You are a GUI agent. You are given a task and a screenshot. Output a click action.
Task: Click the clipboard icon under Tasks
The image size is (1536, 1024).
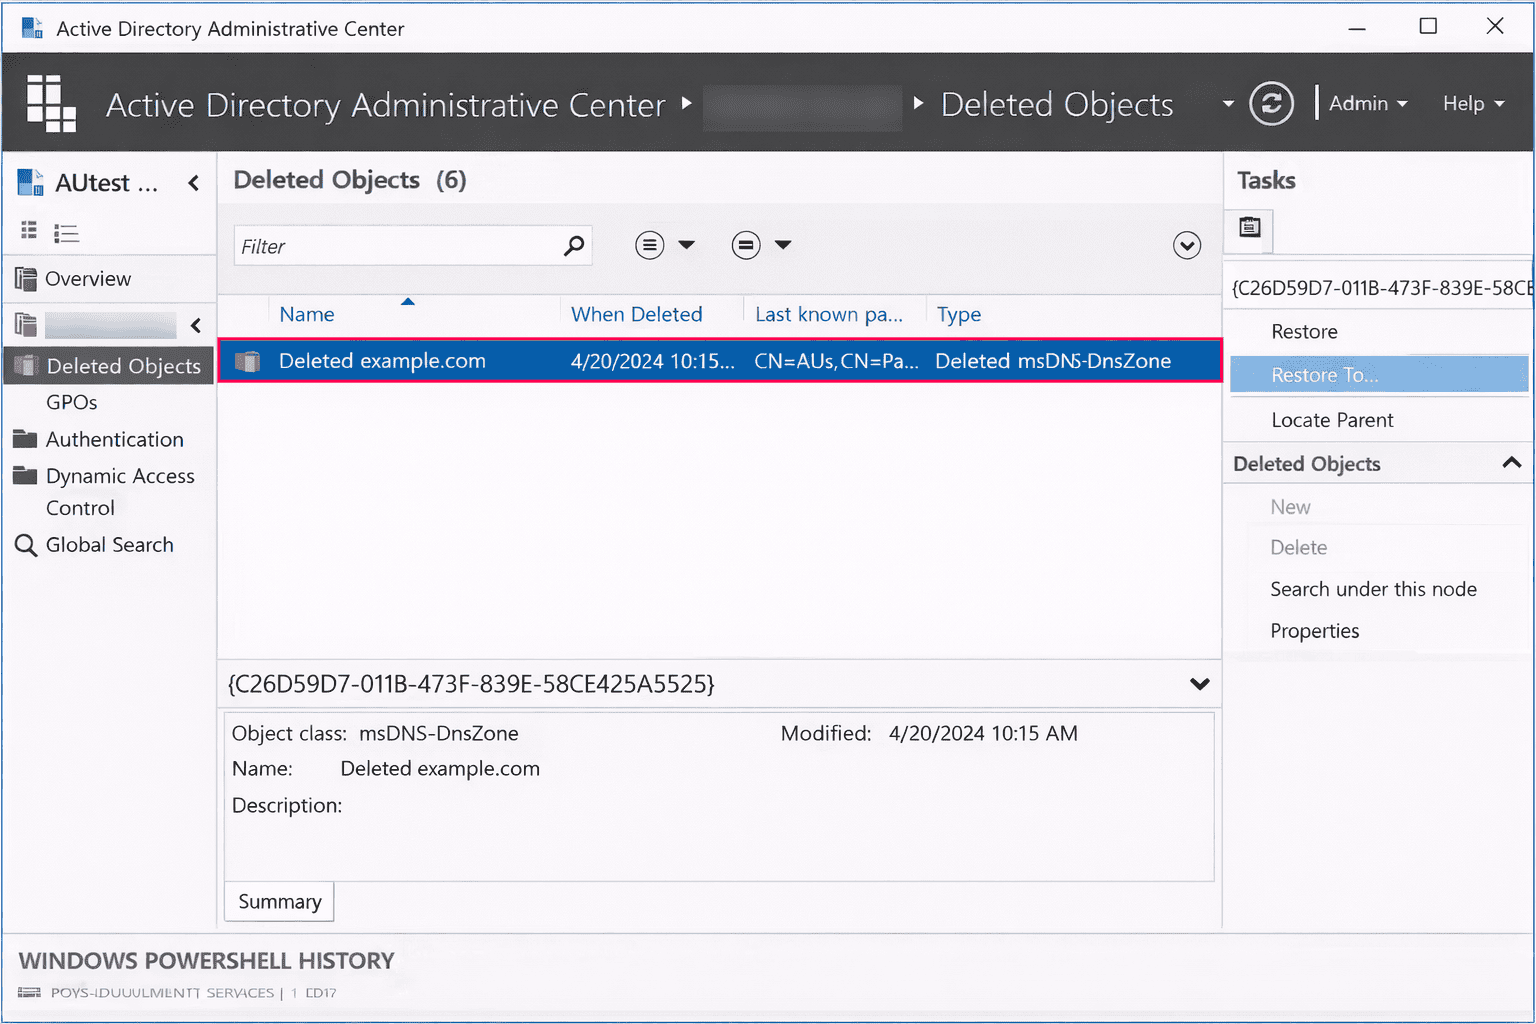click(x=1248, y=230)
